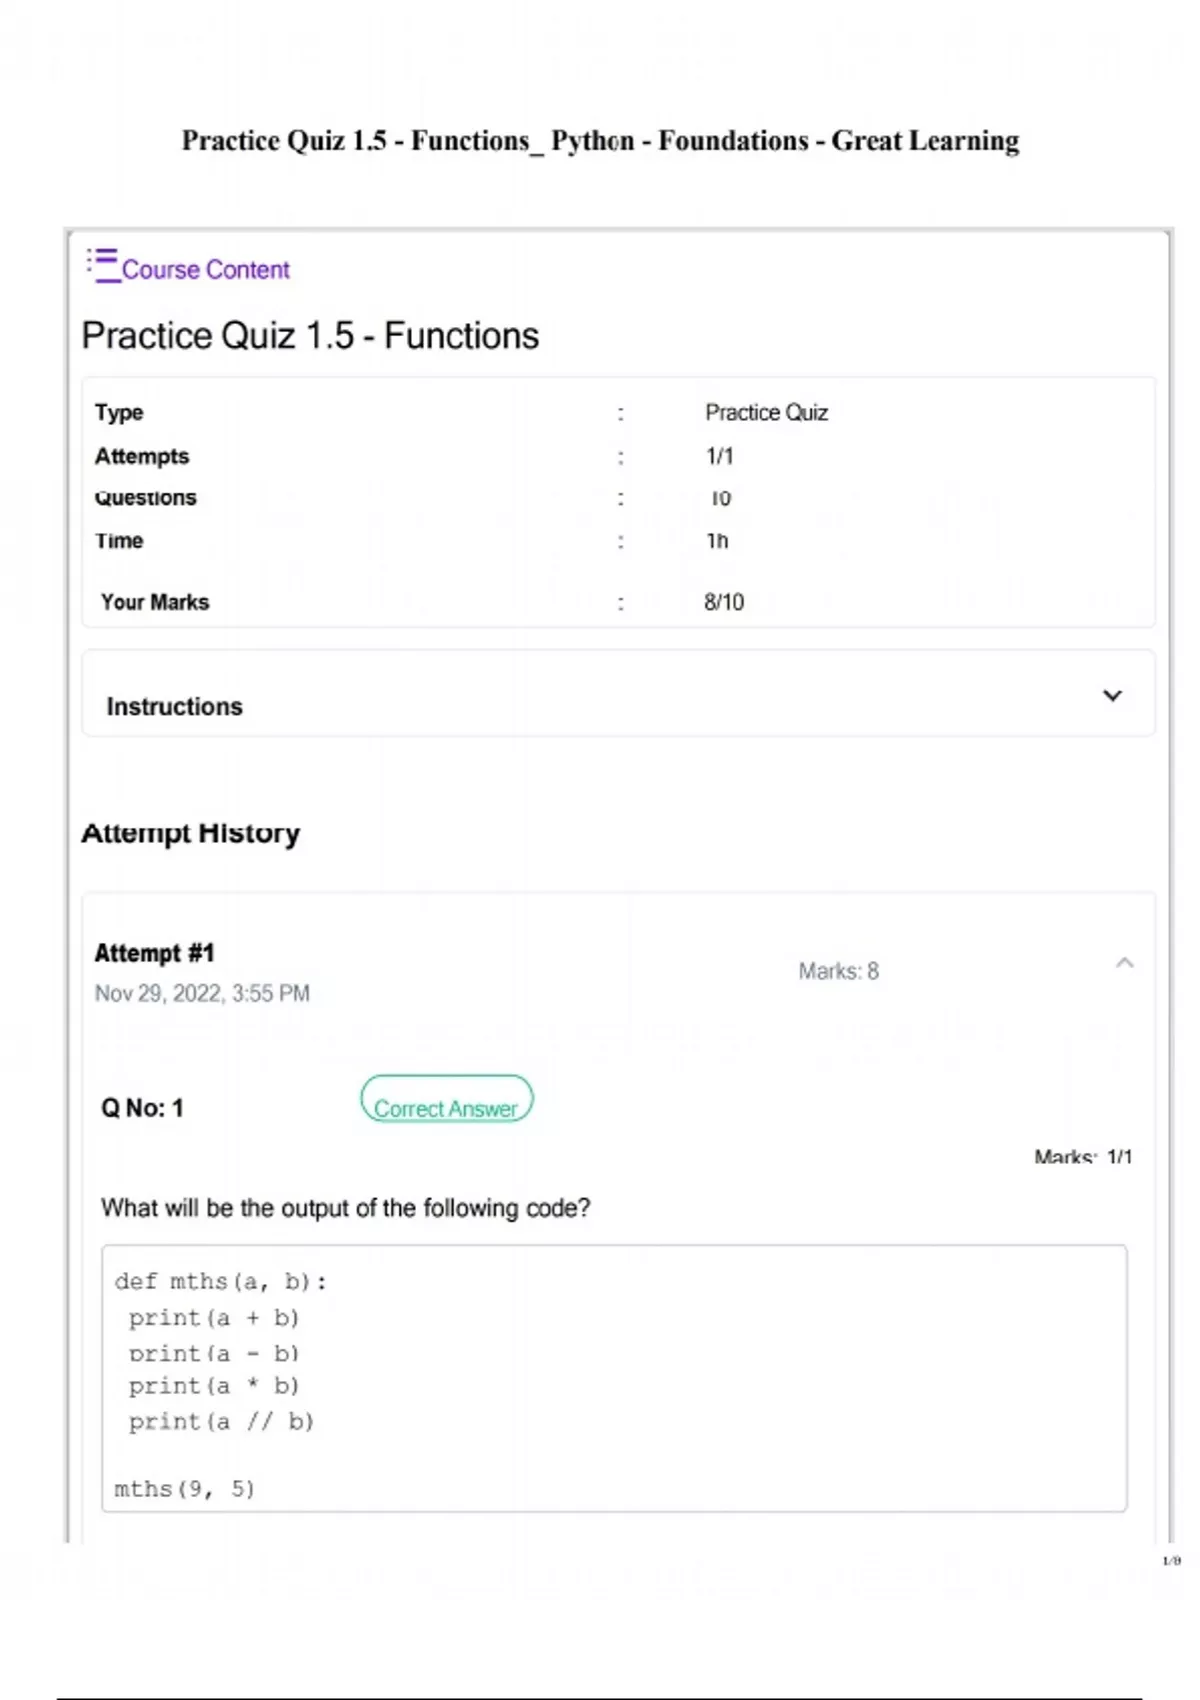Click the Nov 29, 2022 attempt timestamp
1200x1700 pixels.
(x=202, y=993)
